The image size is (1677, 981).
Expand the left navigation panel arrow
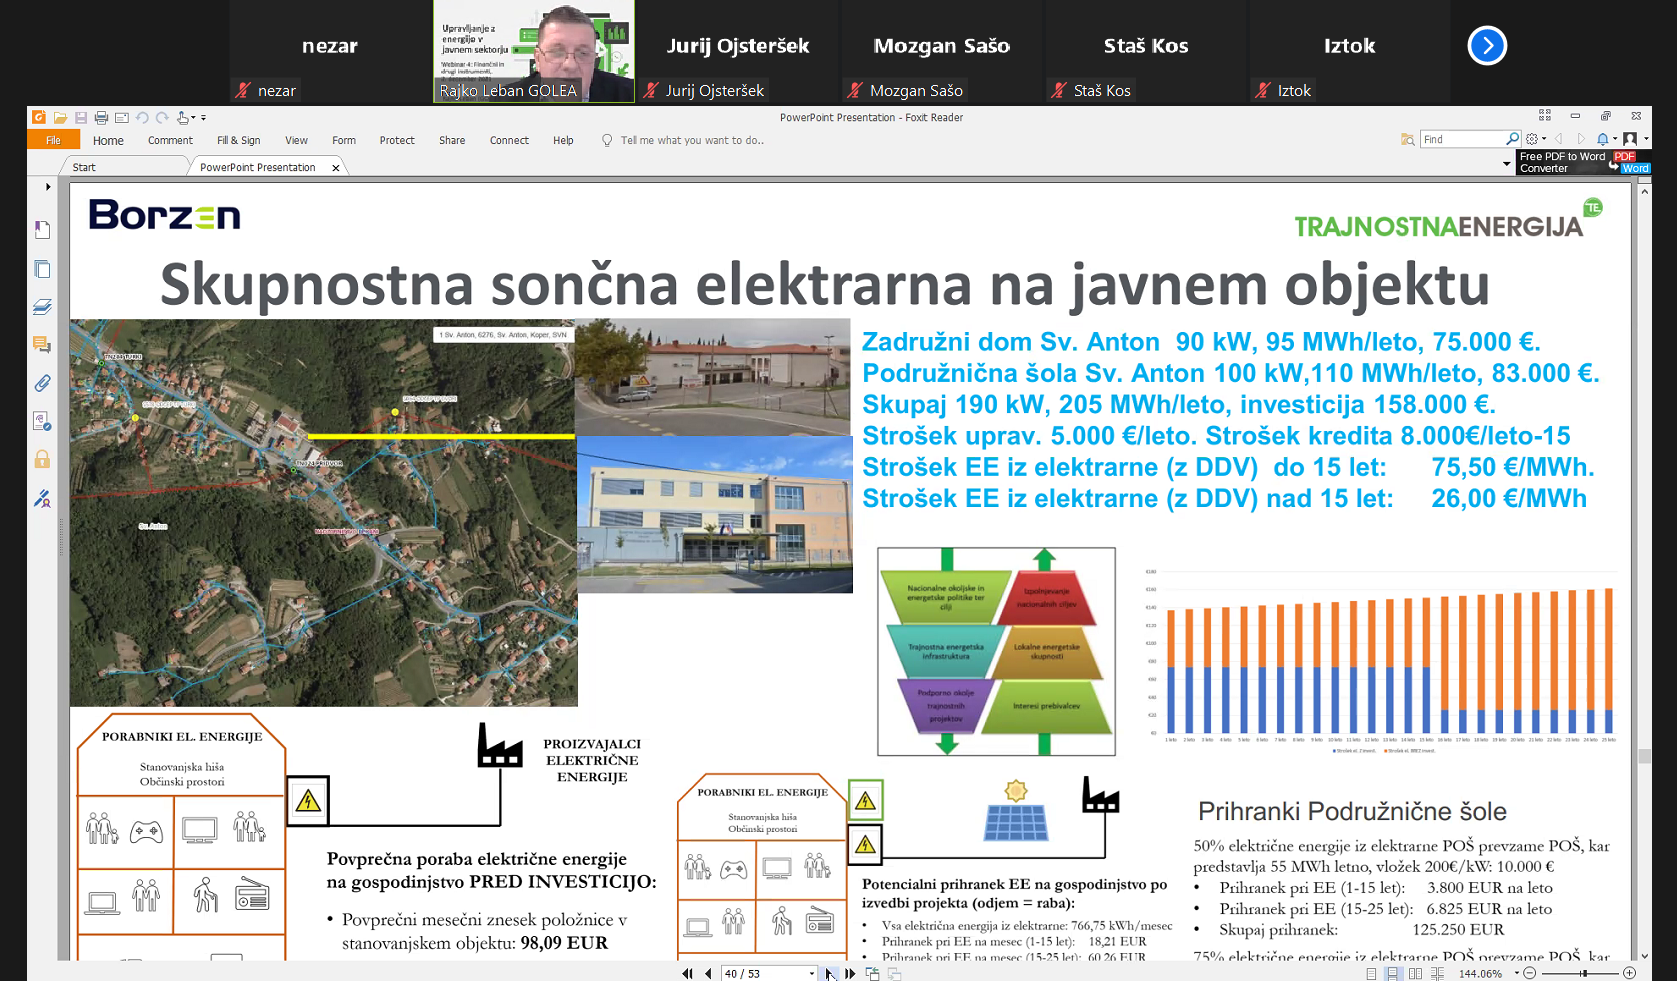tap(47, 187)
